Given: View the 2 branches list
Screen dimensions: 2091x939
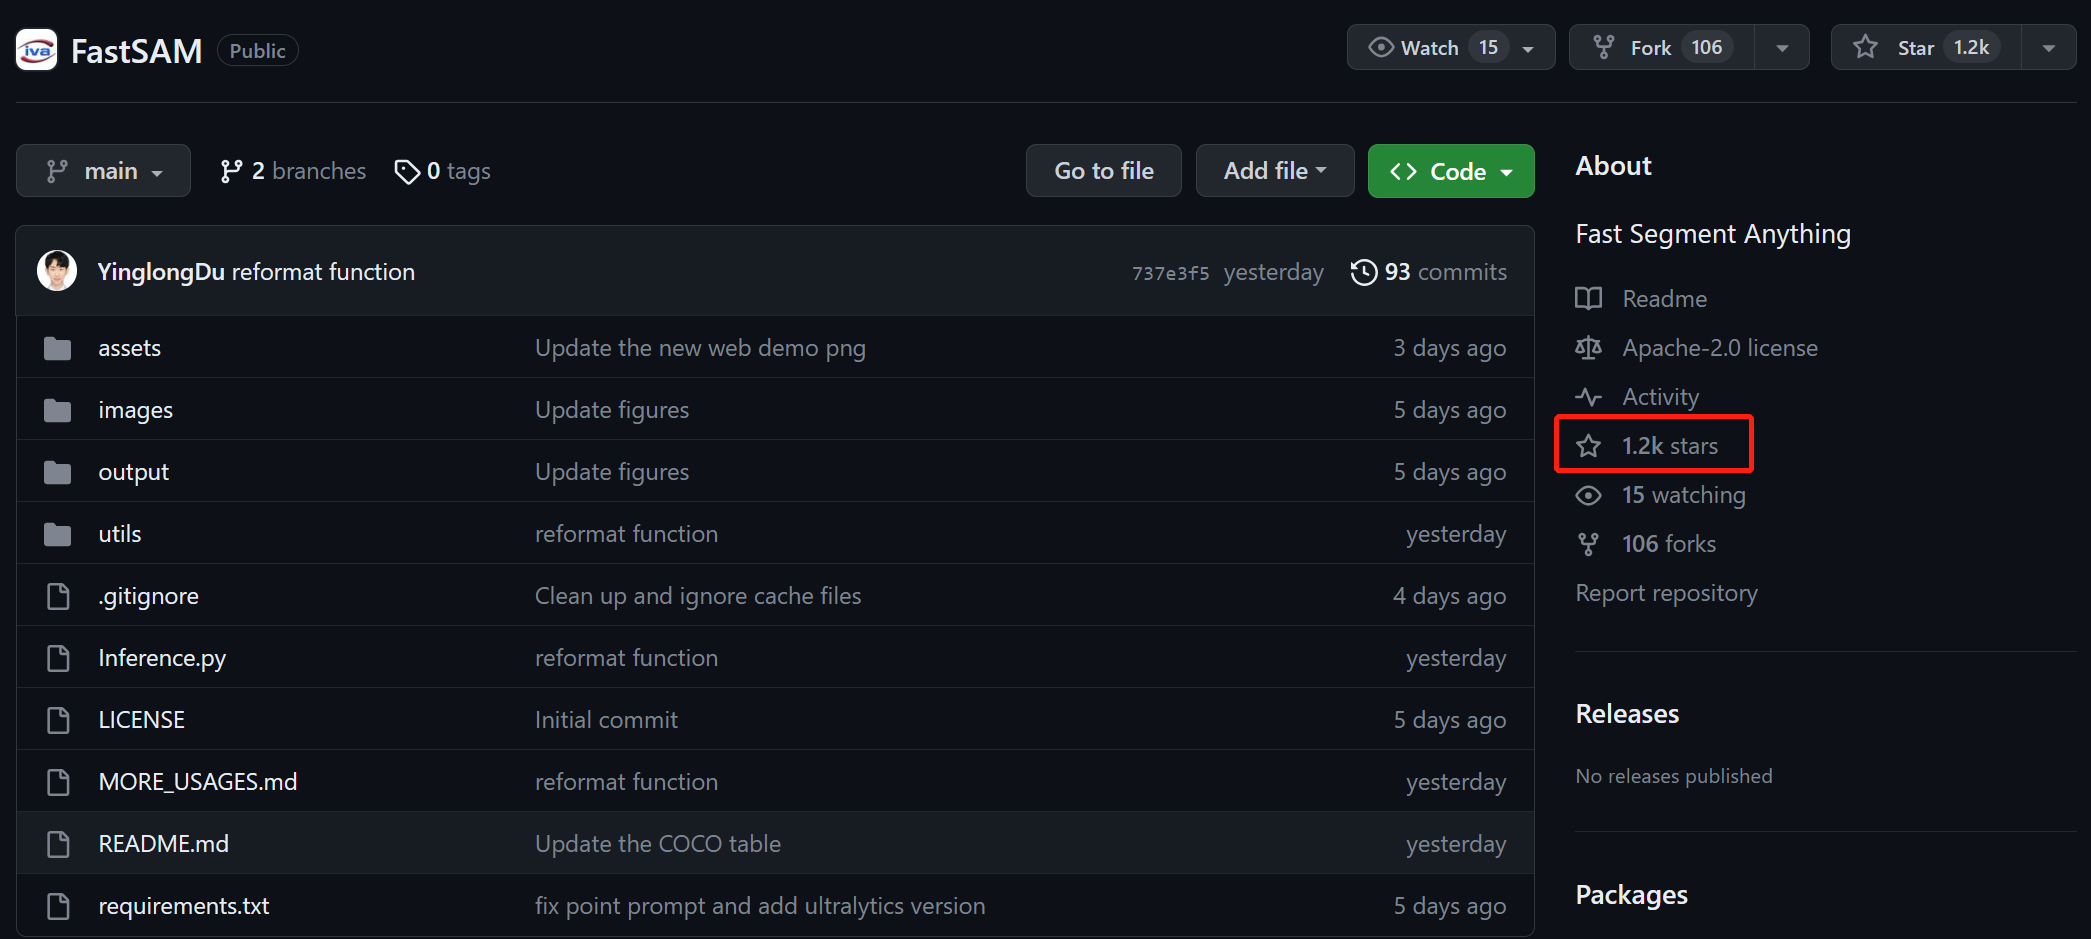Looking at the screenshot, I should [293, 171].
